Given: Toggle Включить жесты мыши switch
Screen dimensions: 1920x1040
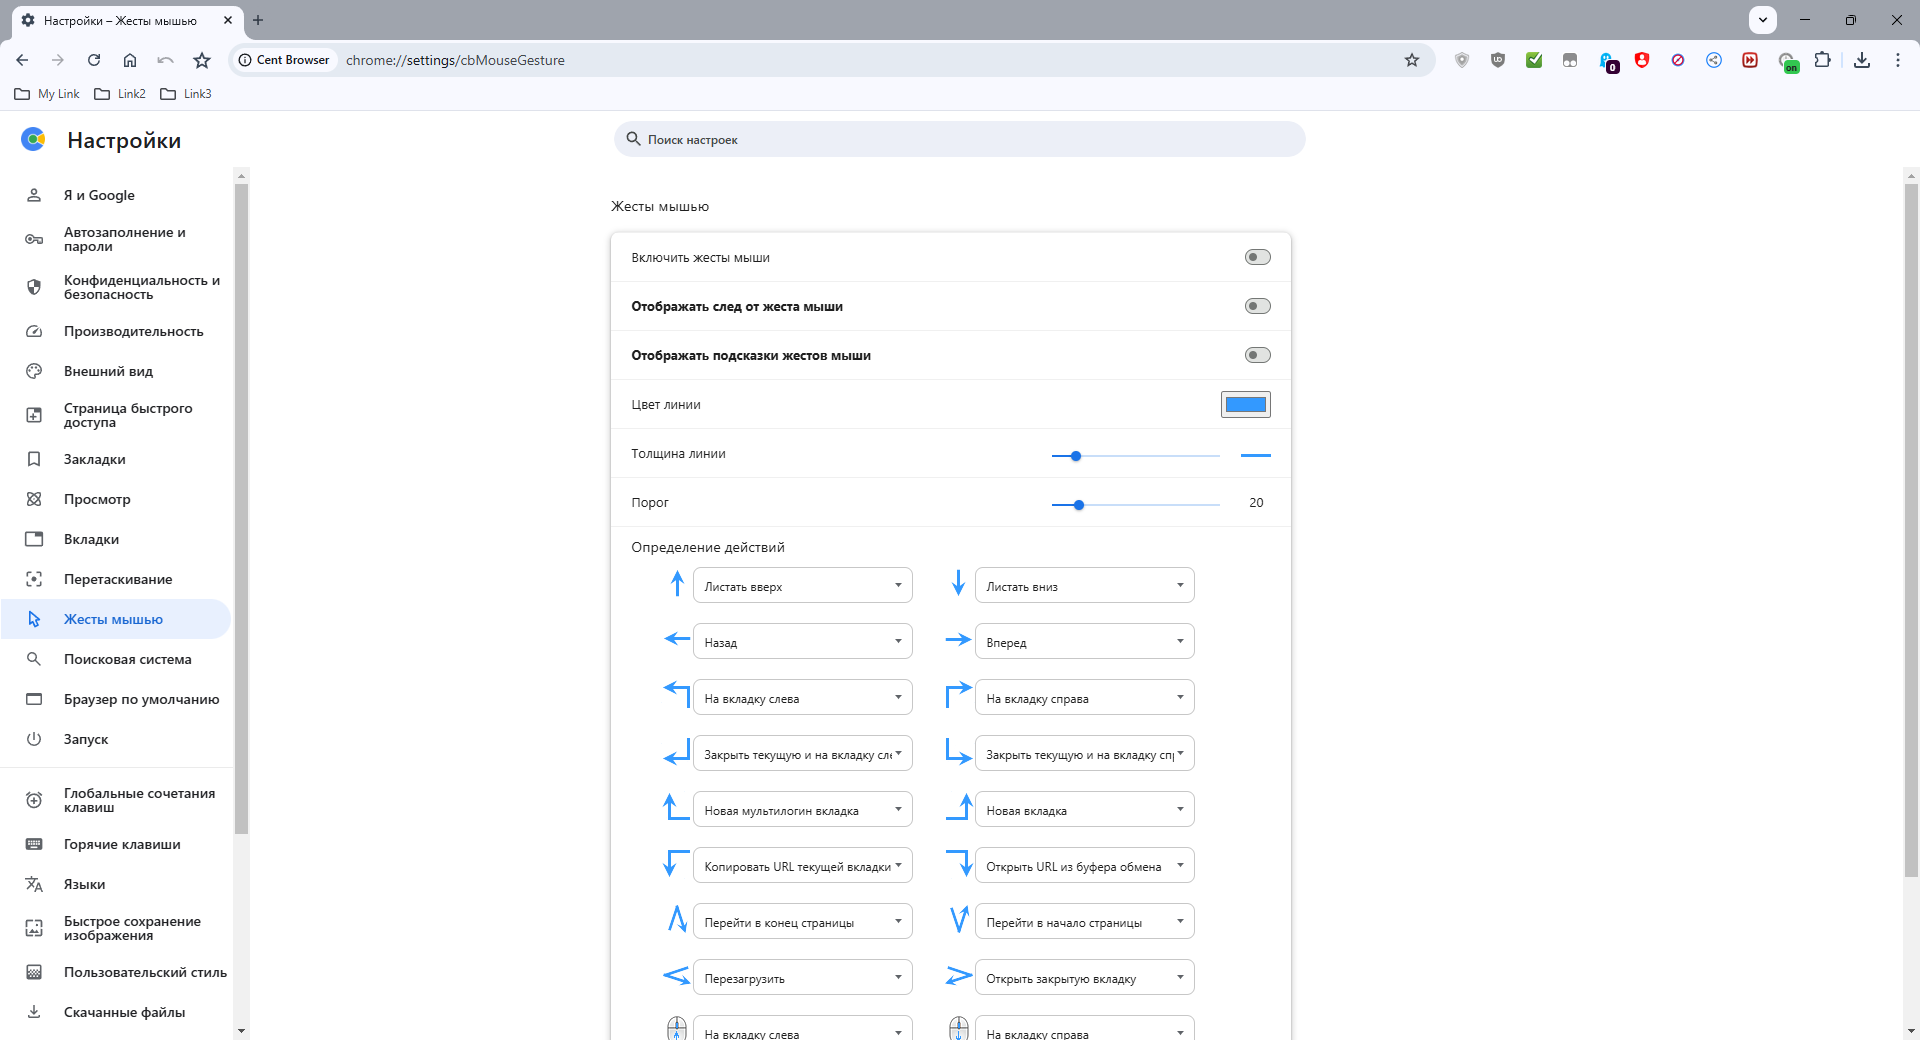Looking at the screenshot, I should 1257,257.
